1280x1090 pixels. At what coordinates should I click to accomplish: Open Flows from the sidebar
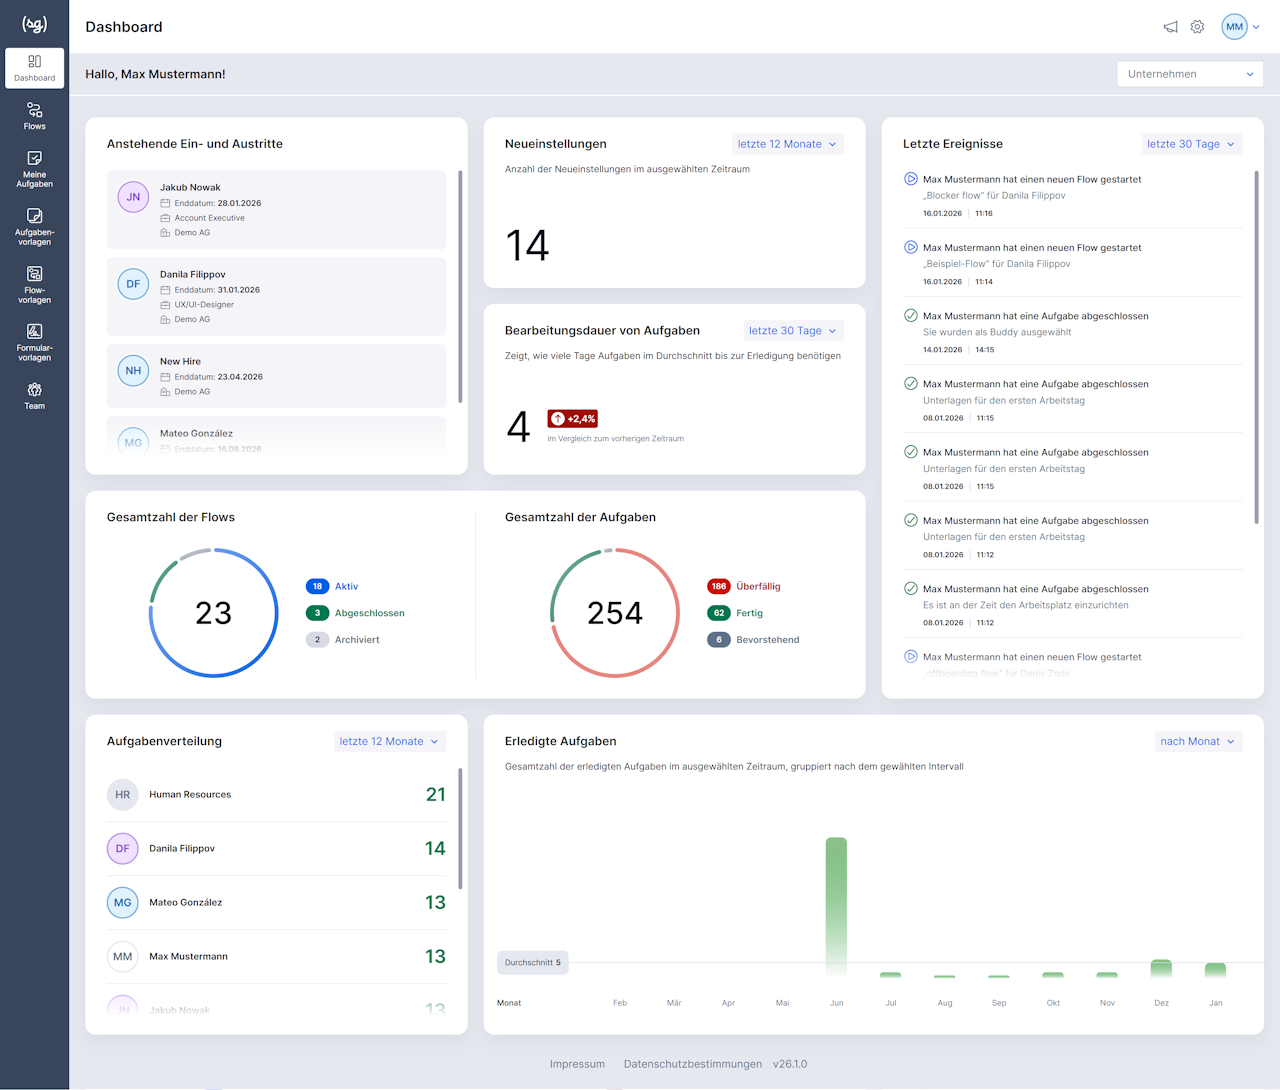tap(35, 116)
